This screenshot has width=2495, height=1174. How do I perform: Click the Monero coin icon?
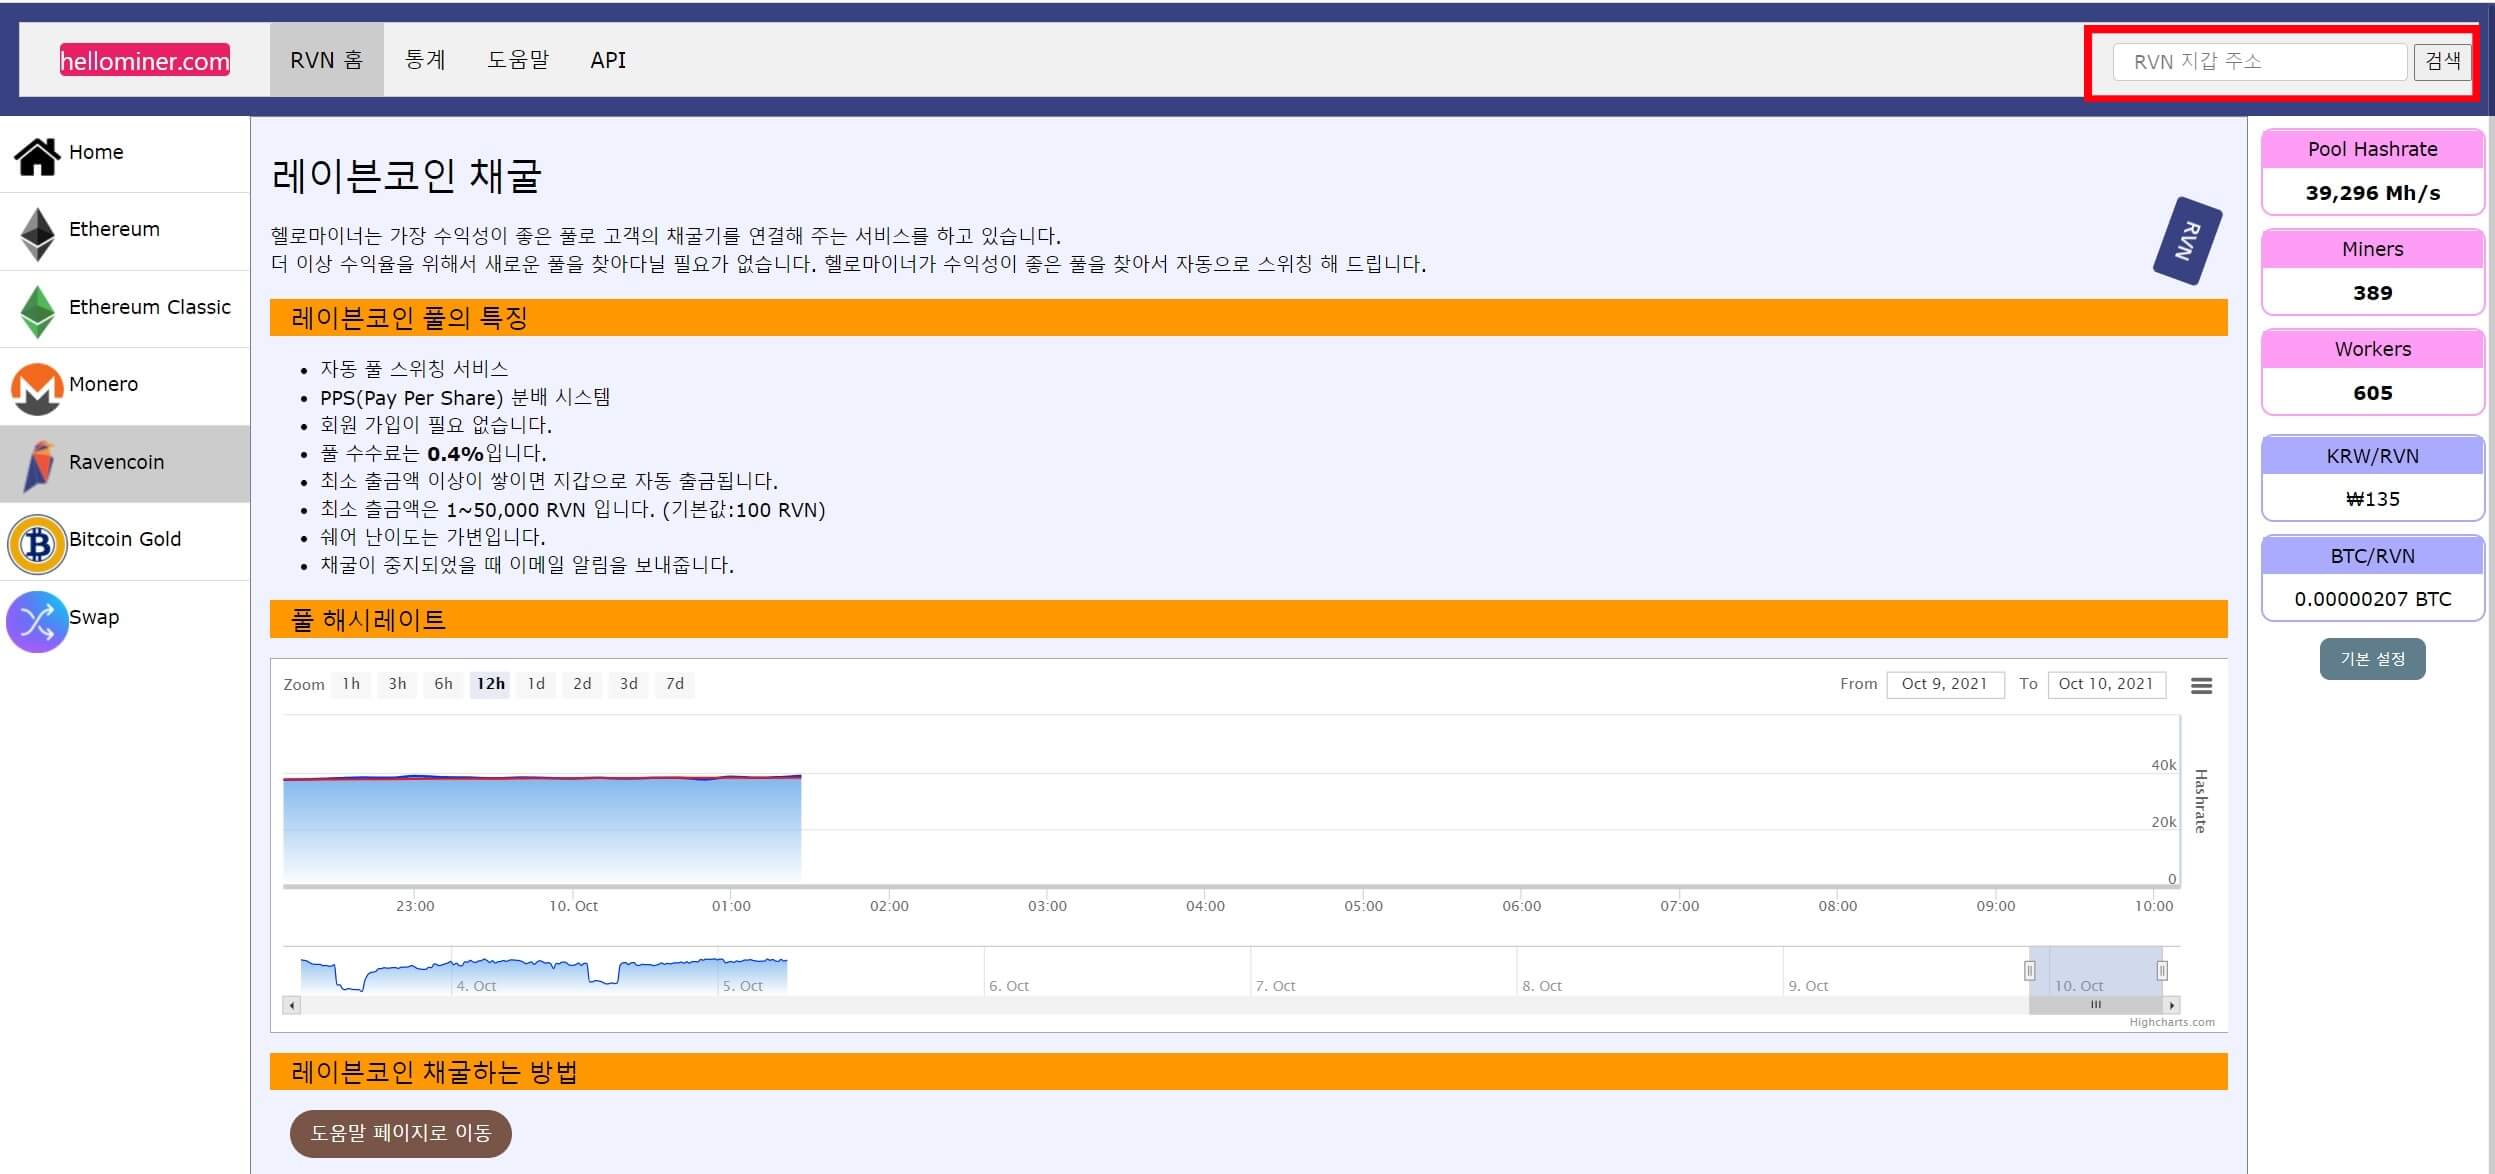coord(37,389)
